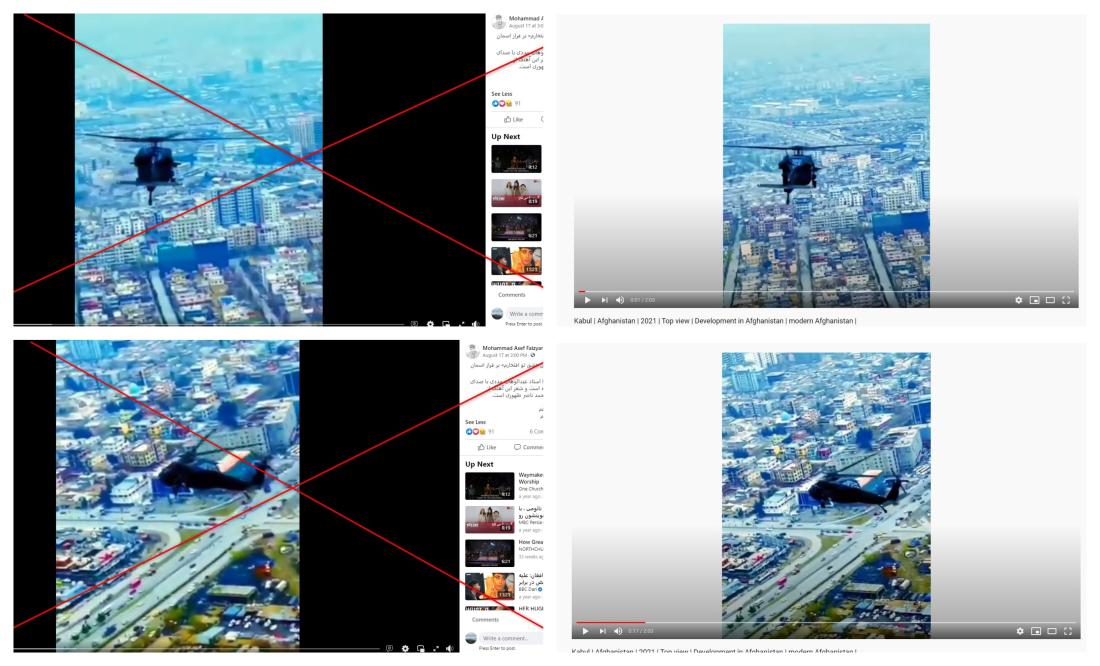
Task: Click comment input in lower Facebook screenshot
Action: (511, 638)
